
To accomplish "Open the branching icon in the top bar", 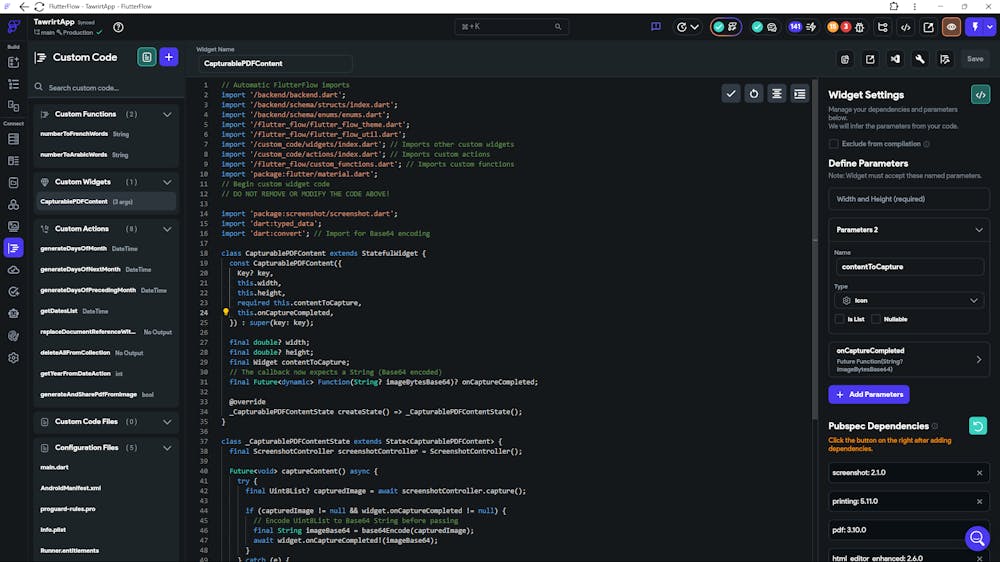I will coord(883,27).
